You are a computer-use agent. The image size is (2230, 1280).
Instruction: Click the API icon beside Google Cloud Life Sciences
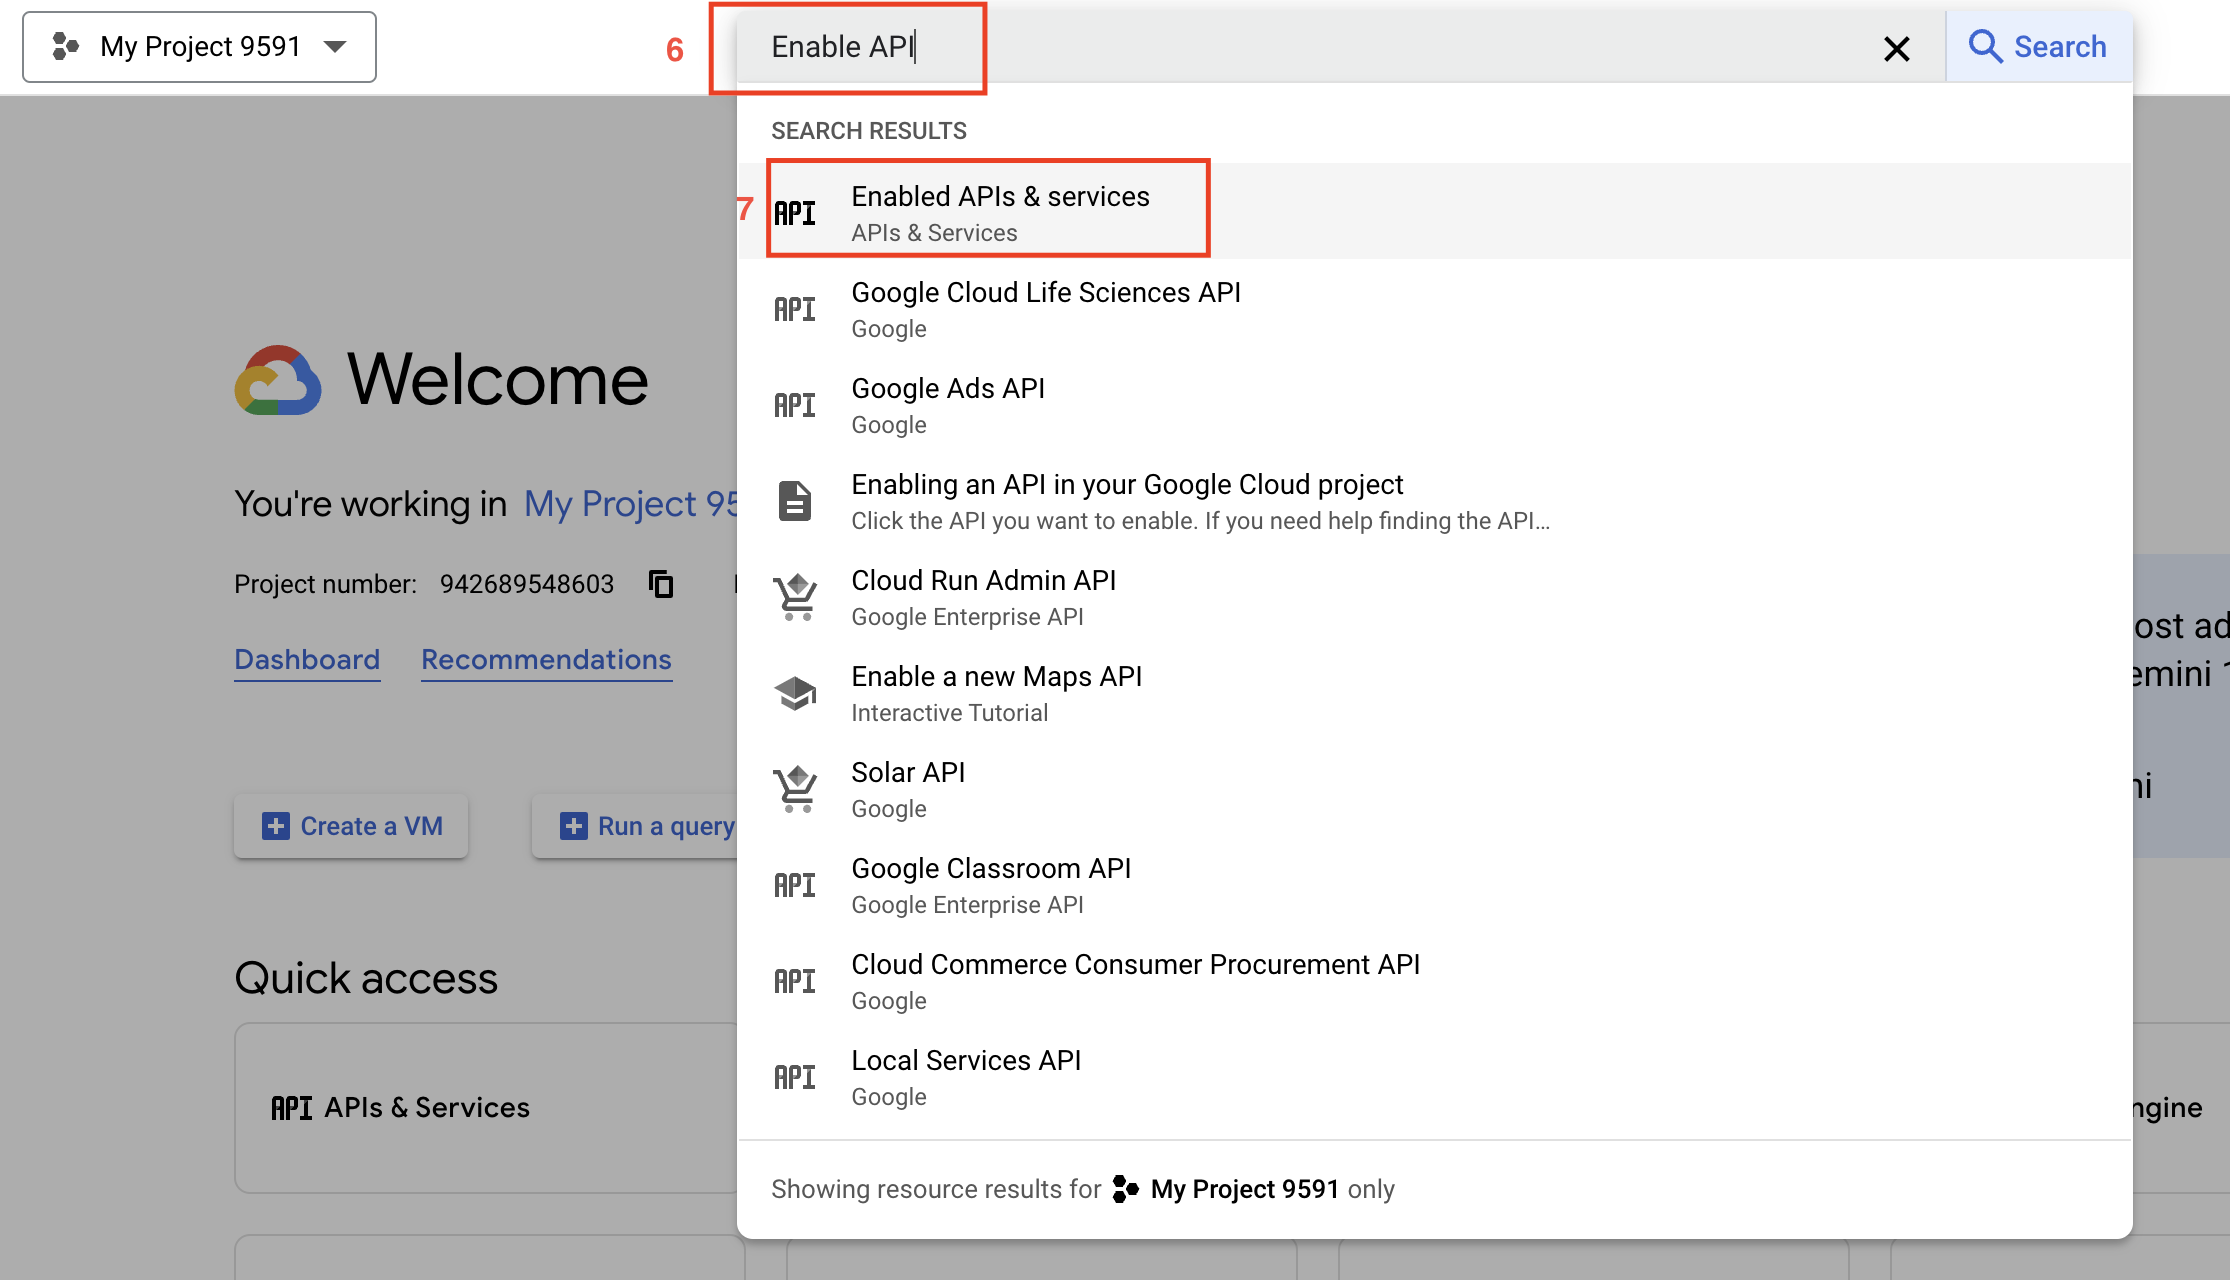tap(795, 309)
